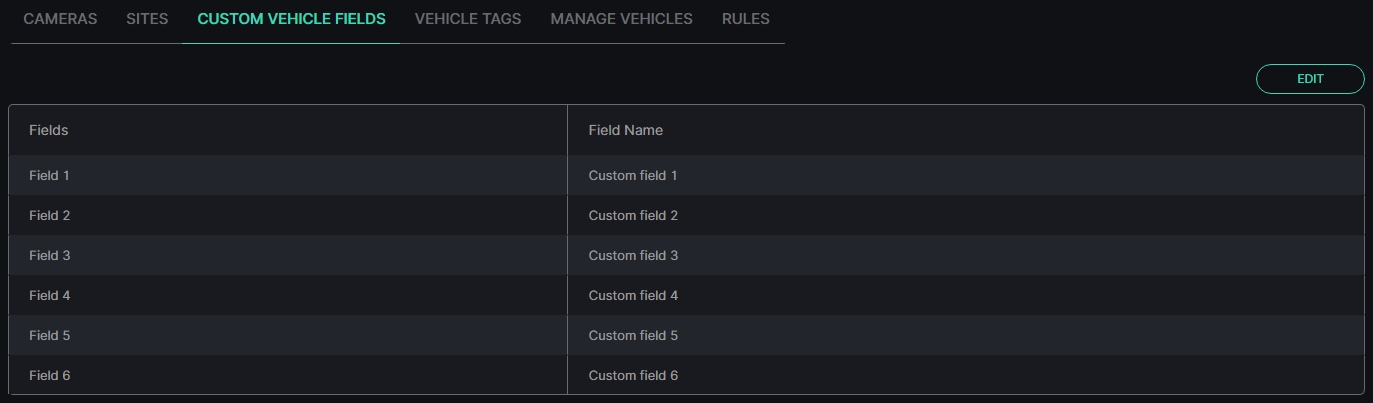Screen dimensions: 1373x403
Task: Select the Field 3 row label
Action: [x=50, y=255]
